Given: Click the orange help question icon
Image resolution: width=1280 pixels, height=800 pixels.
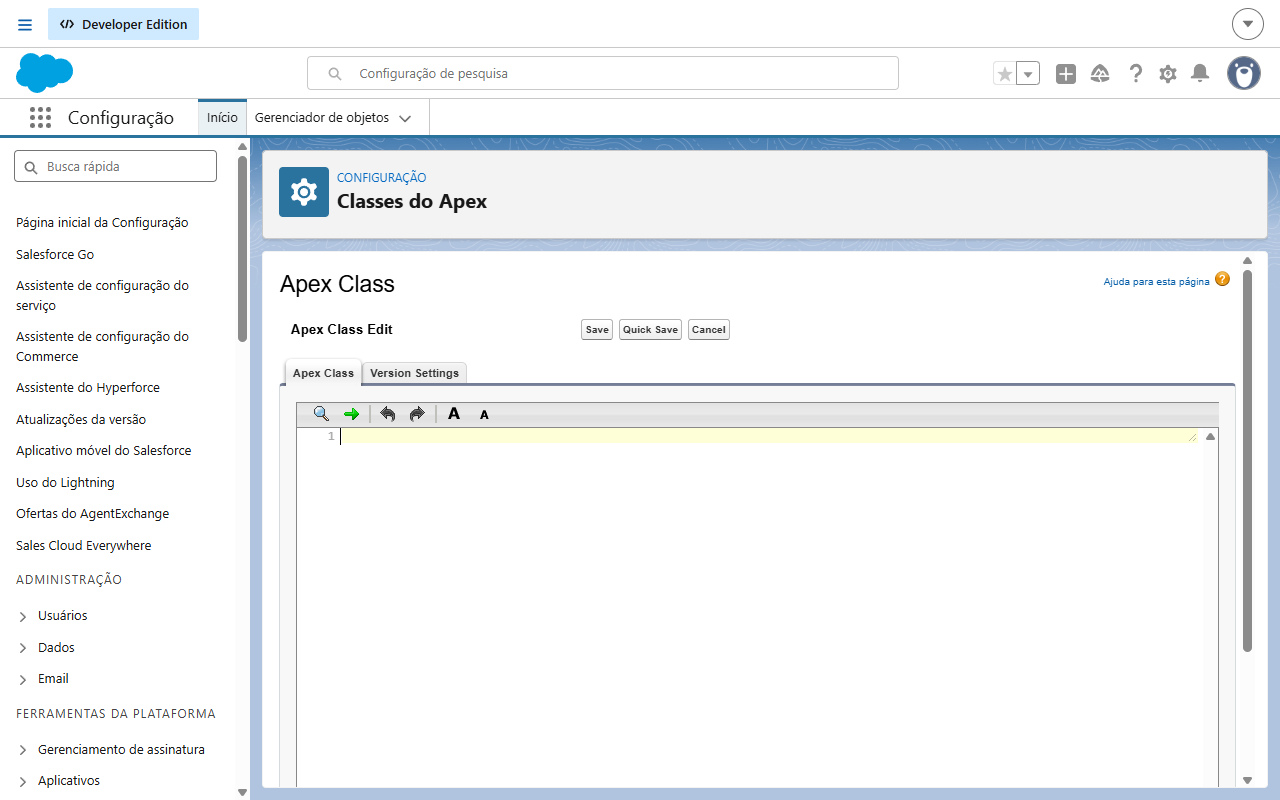Looking at the screenshot, I should click(1222, 279).
